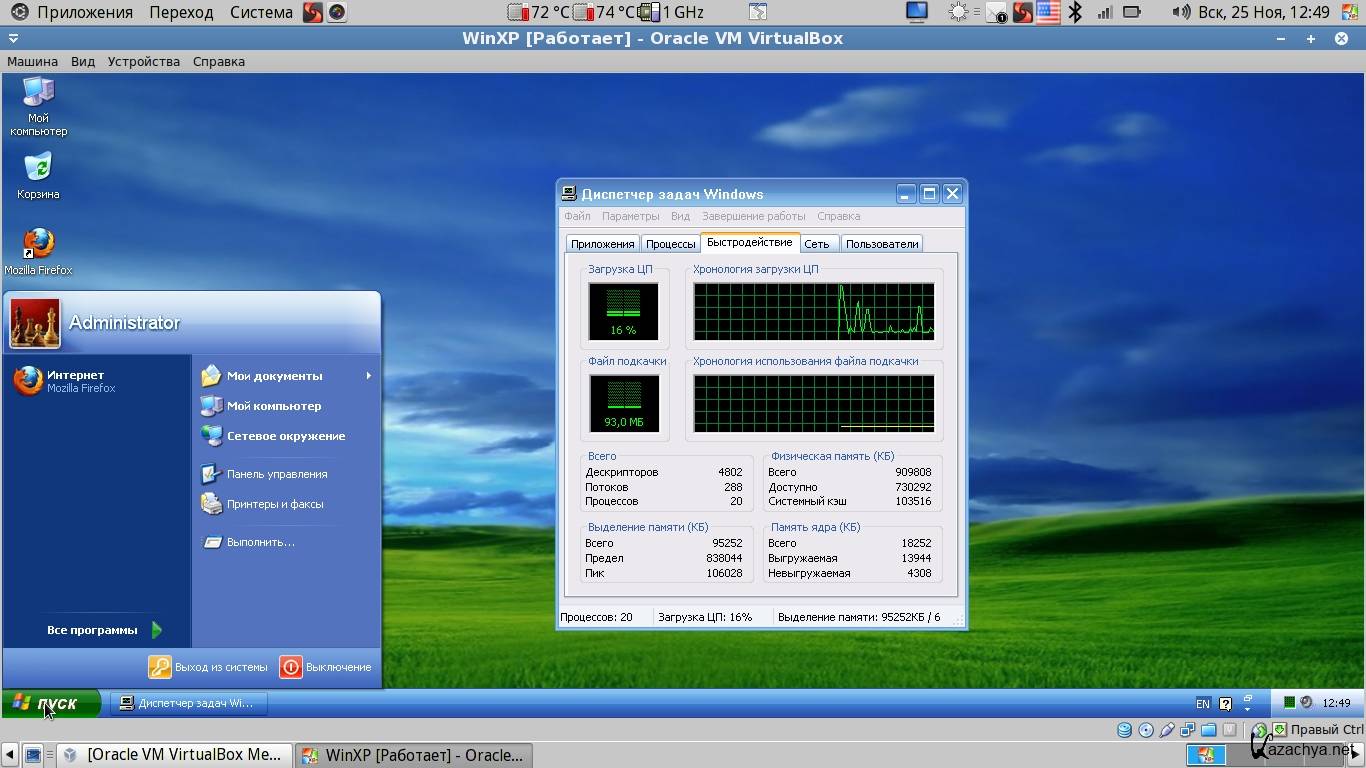The height and width of the screenshot is (768, 1366).
Task: Click the VirtualBox hard disk status icon
Action: coord(1124,730)
